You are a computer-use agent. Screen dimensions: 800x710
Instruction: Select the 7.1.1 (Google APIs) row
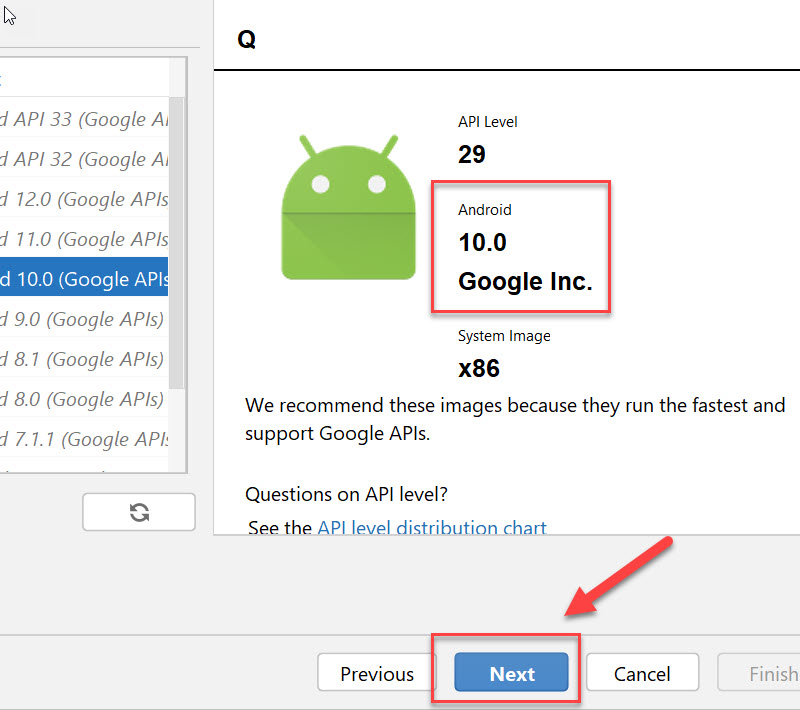84,439
